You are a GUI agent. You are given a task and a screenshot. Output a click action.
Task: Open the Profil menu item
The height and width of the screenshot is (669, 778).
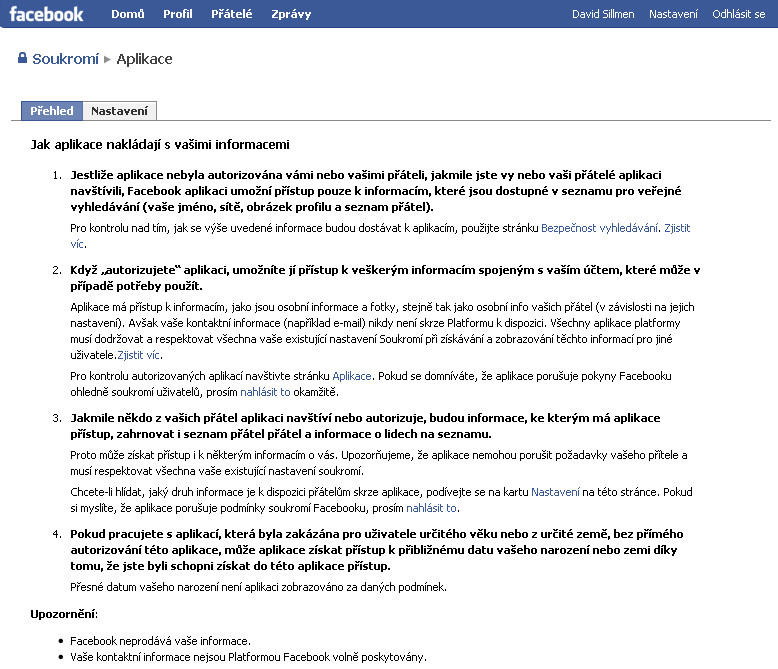178,14
